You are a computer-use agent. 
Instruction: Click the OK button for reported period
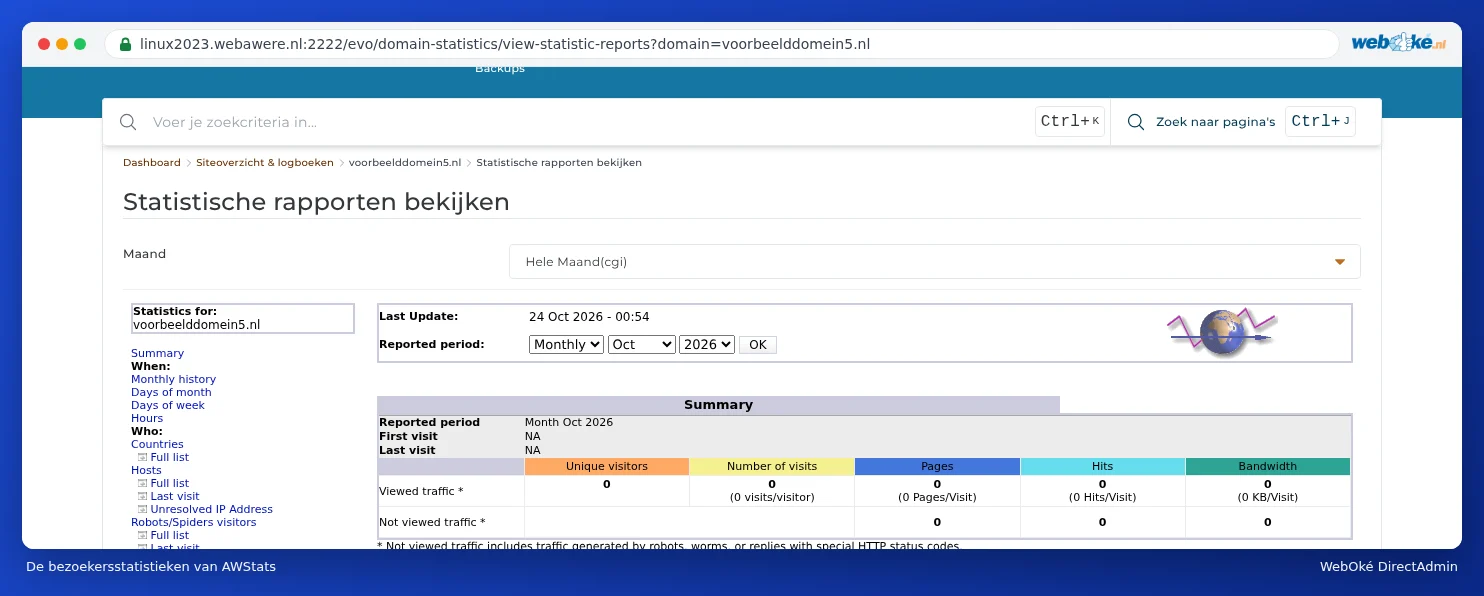coord(758,345)
